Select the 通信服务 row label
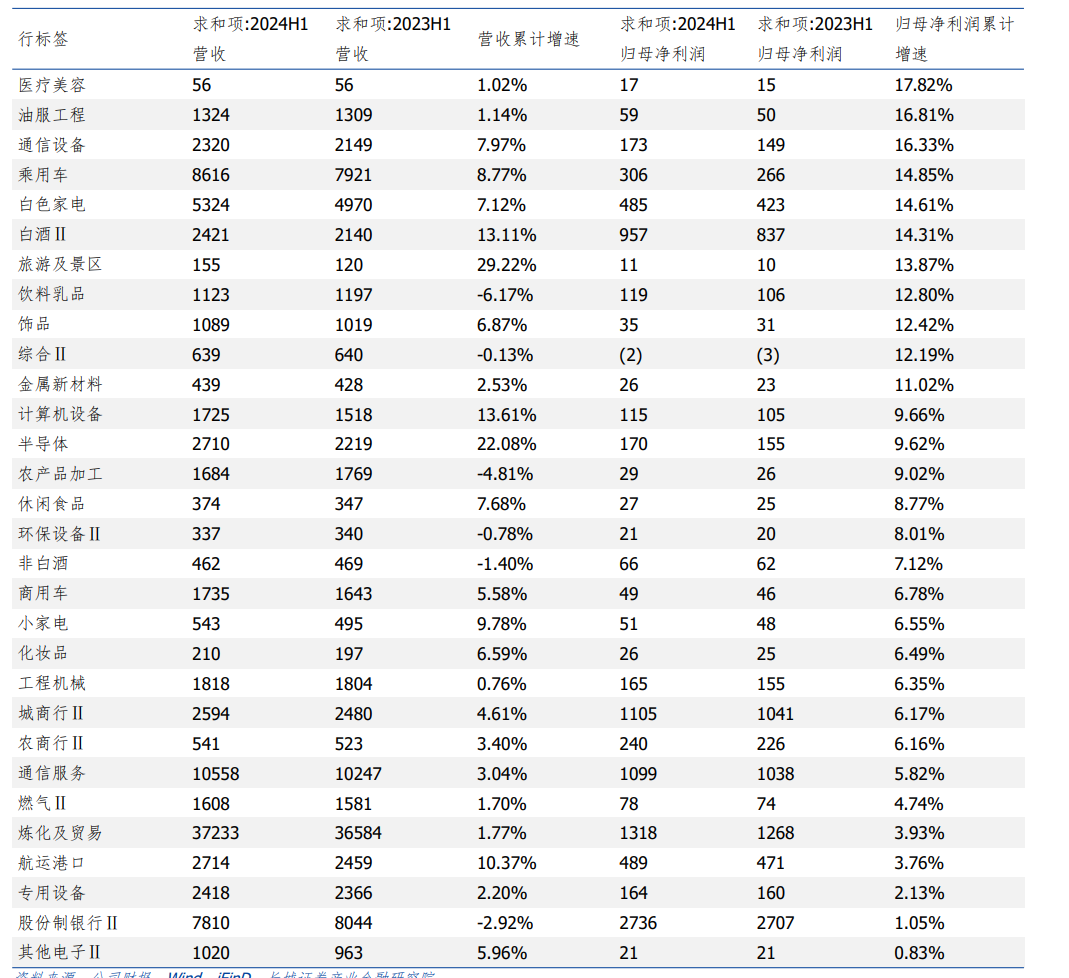 click(52, 774)
